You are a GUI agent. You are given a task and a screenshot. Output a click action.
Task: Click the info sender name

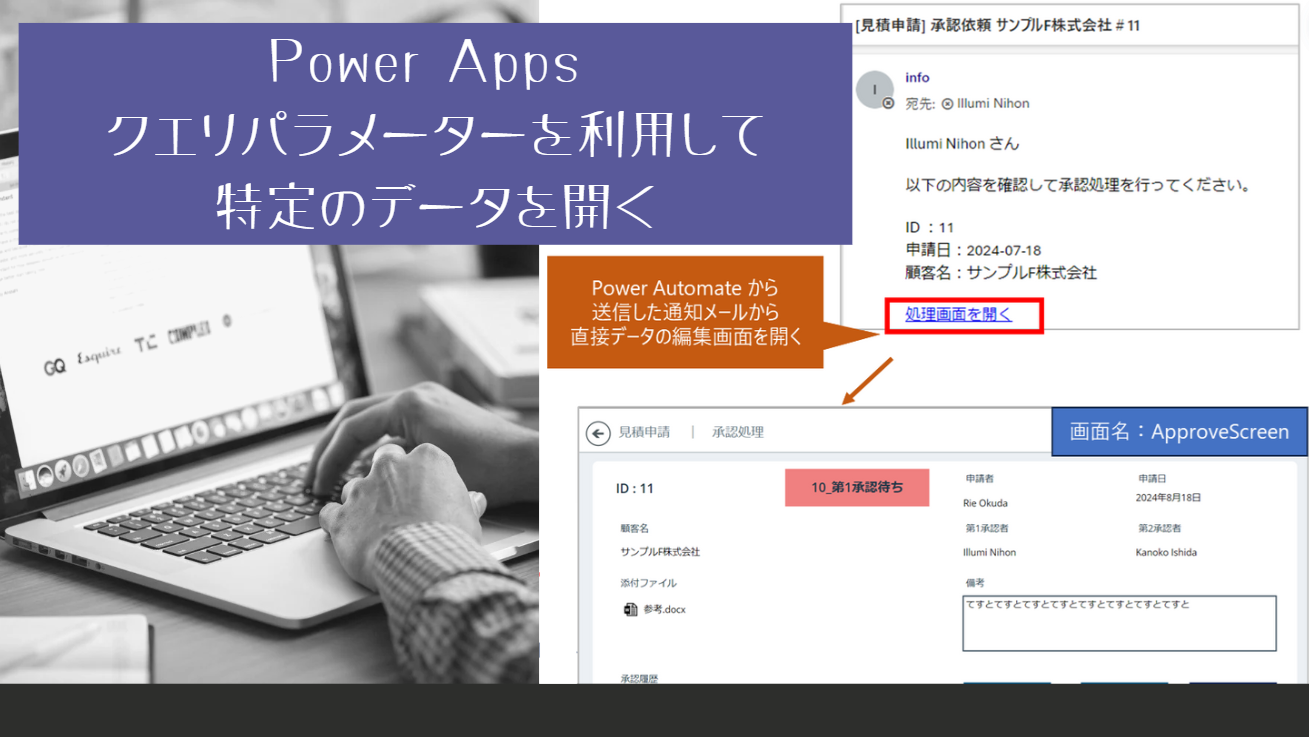tap(916, 77)
